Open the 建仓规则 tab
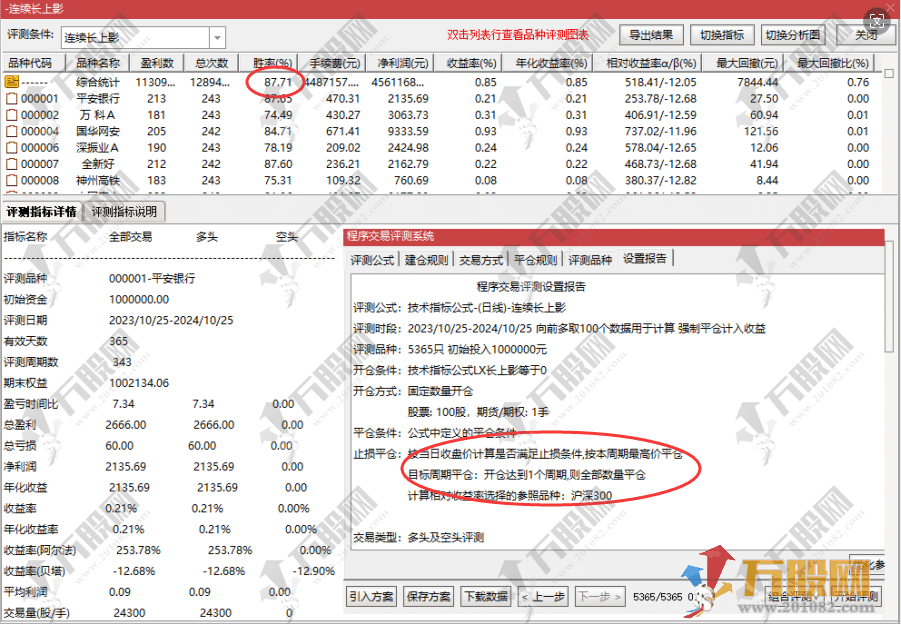The image size is (901, 624). tap(427, 260)
